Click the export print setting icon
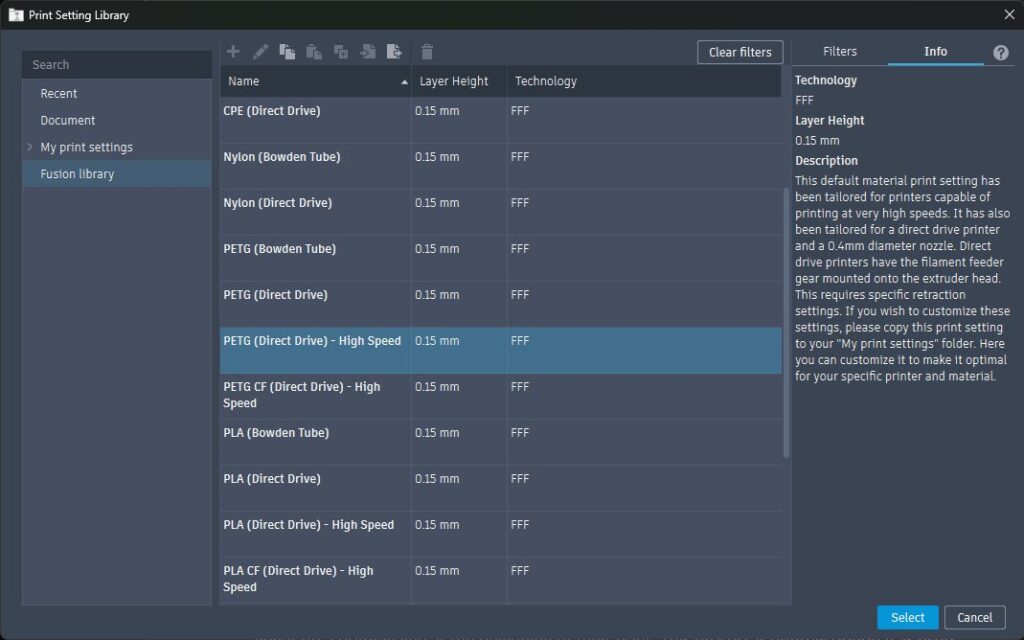Viewport: 1024px width, 640px height. click(394, 52)
